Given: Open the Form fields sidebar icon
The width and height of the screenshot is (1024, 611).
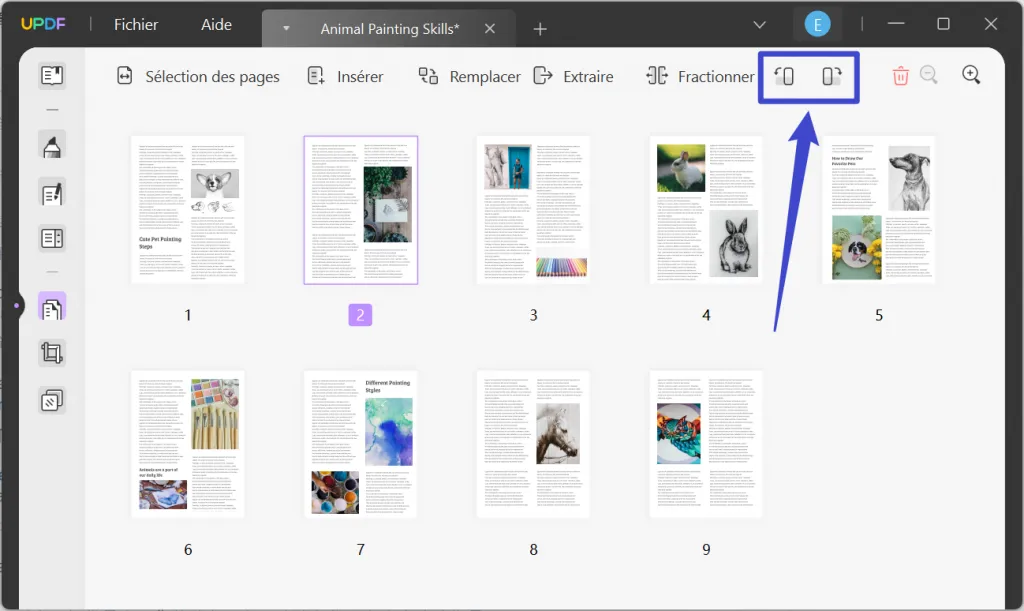Looking at the screenshot, I should pyautogui.click(x=51, y=237).
